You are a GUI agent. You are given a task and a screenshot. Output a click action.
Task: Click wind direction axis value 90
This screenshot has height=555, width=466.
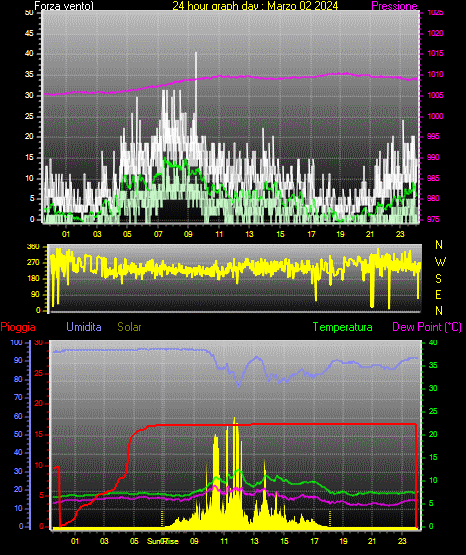[35, 294]
